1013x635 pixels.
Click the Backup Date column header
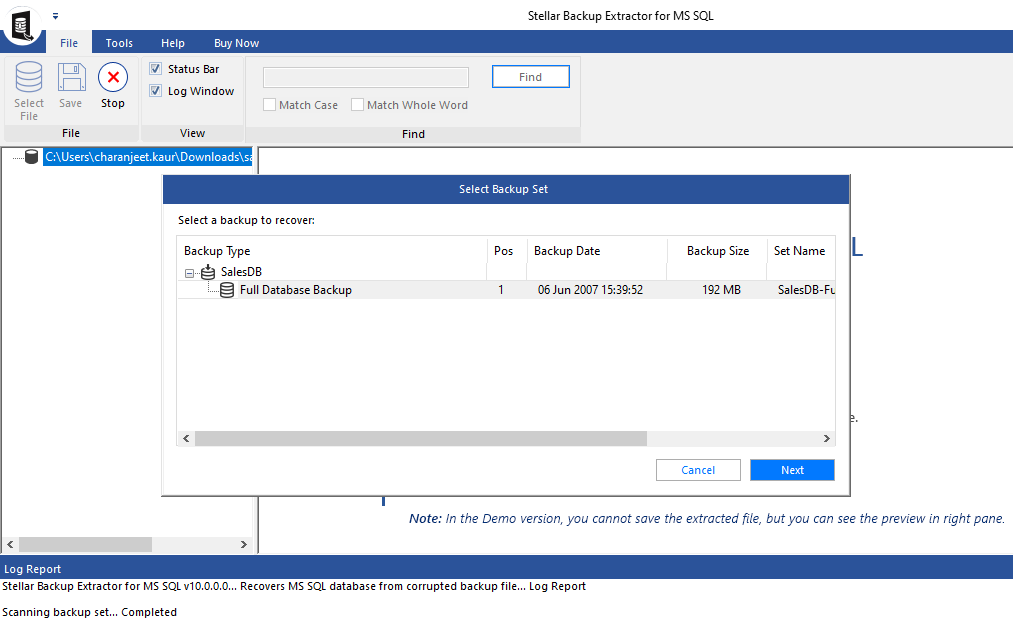tap(597, 251)
